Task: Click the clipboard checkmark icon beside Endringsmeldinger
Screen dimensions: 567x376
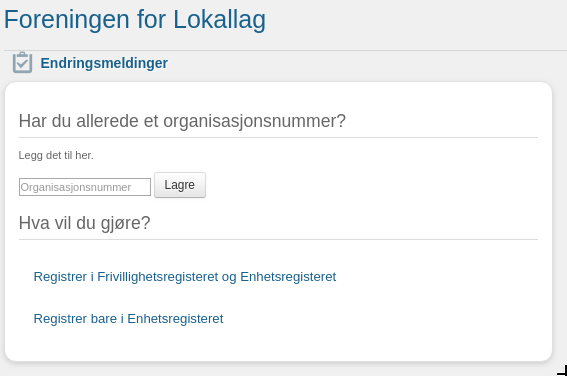Action: coord(22,63)
